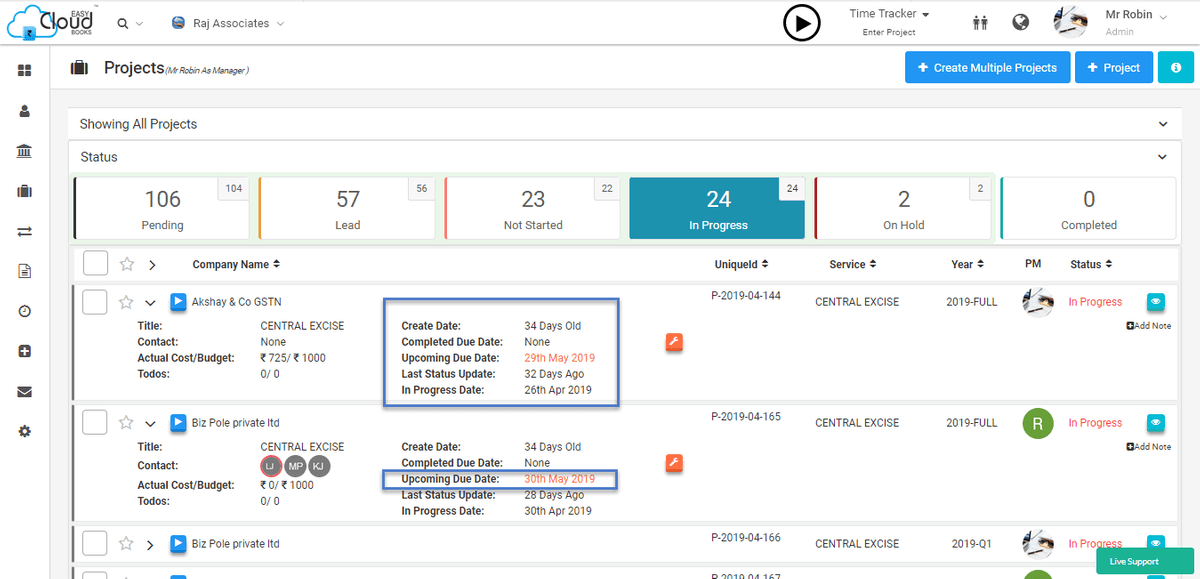Select the Pending projects filter
The image size is (1200, 579).
162,208
